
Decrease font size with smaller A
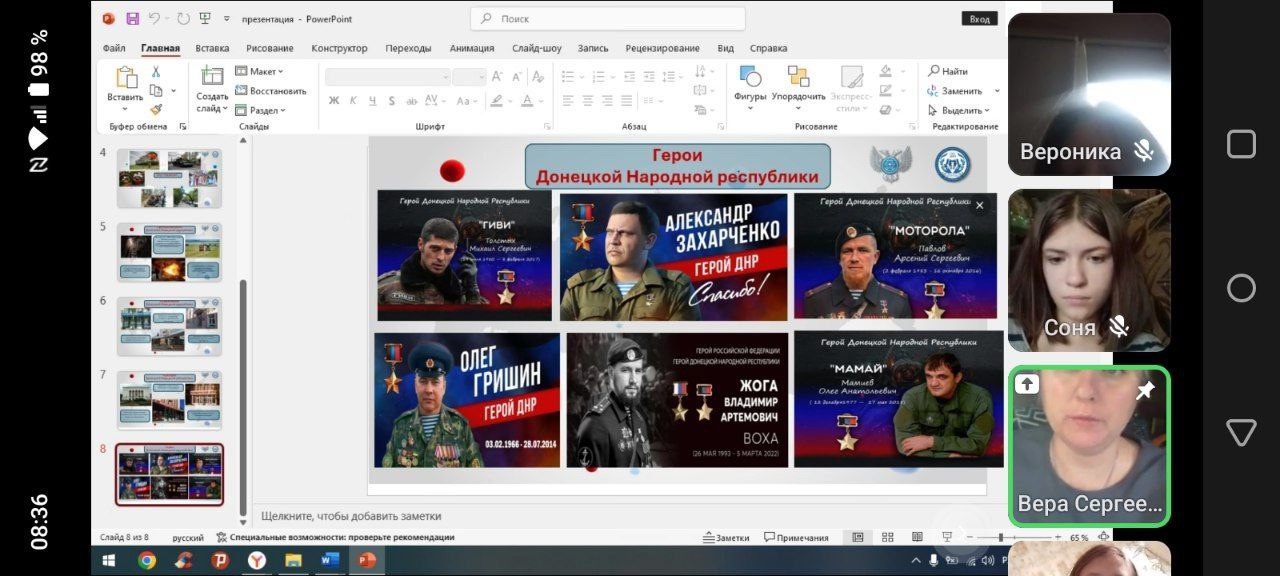point(517,76)
